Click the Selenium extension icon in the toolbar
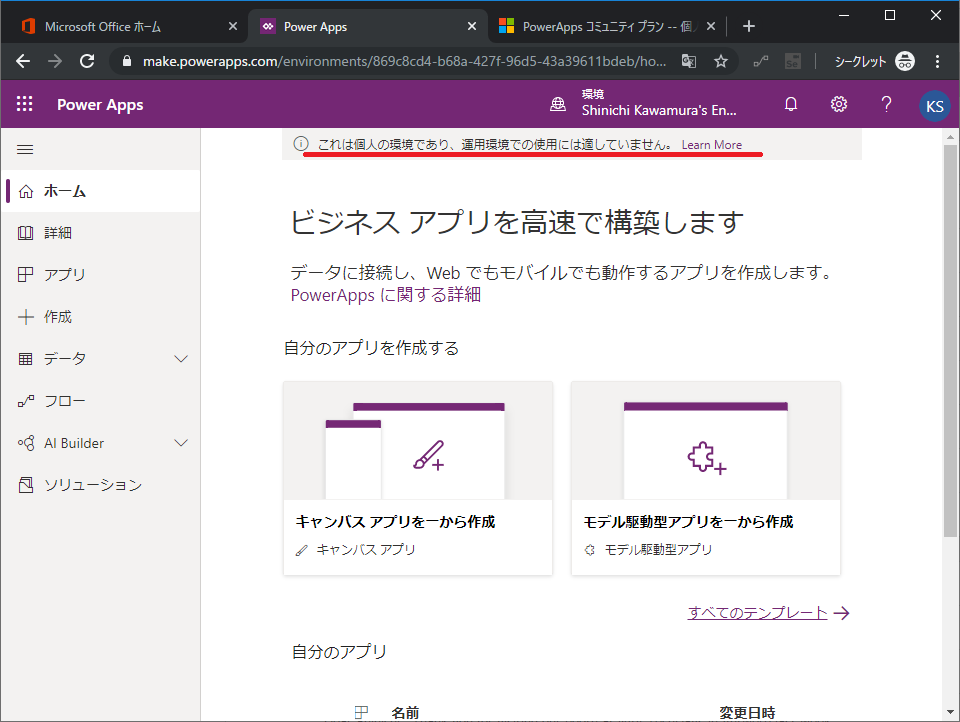Screen dimensions: 960x722 click(793, 61)
